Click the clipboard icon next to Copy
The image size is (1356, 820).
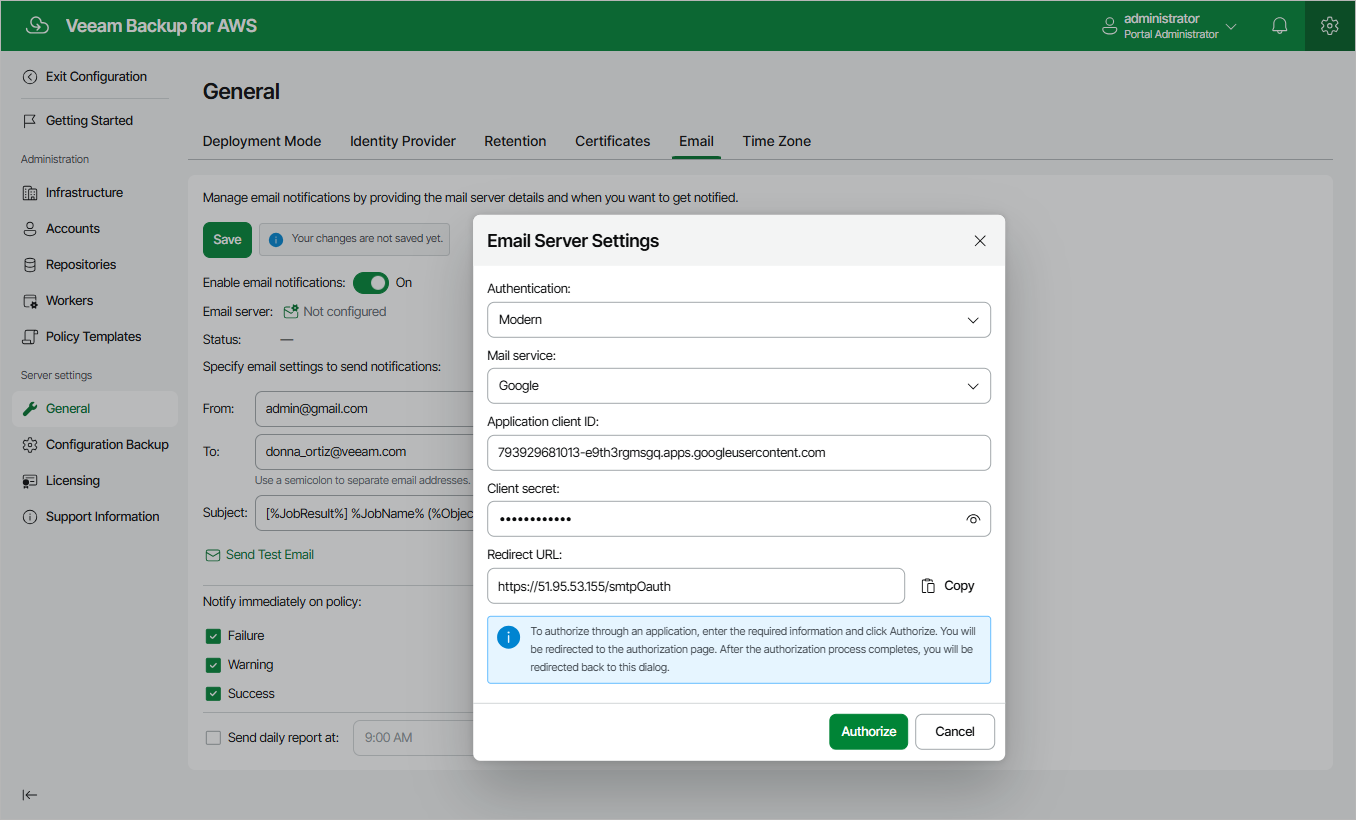[x=929, y=586]
